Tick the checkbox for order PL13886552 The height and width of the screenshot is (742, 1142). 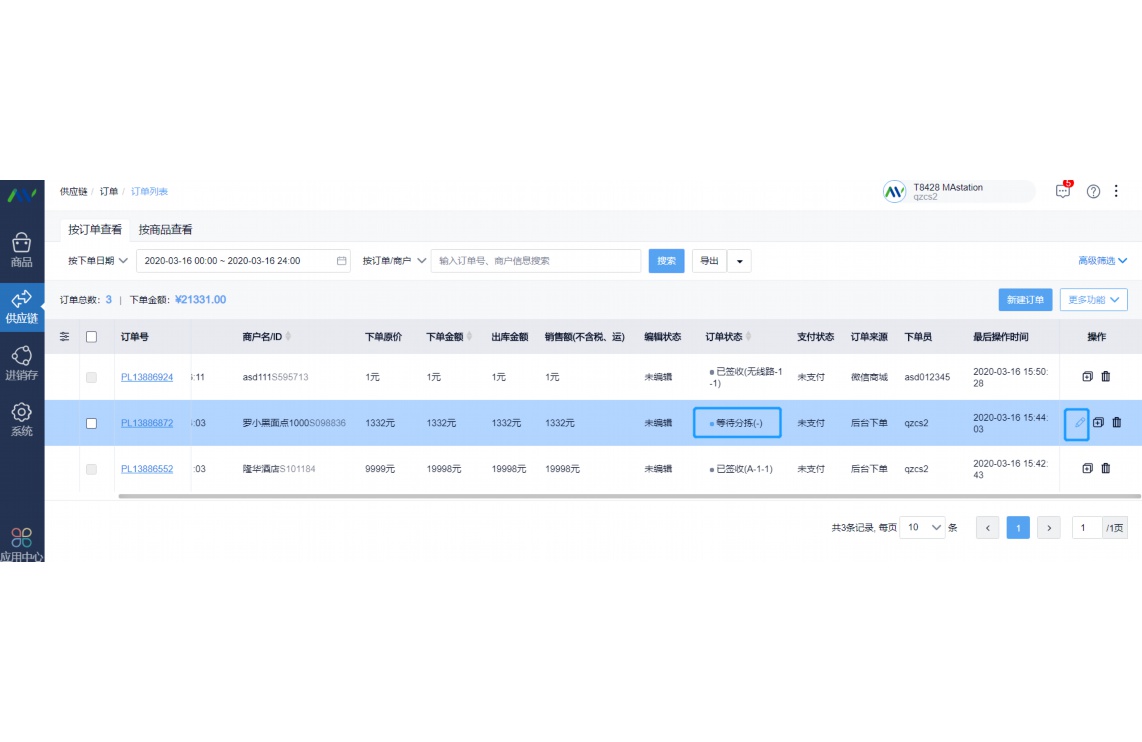click(91, 468)
